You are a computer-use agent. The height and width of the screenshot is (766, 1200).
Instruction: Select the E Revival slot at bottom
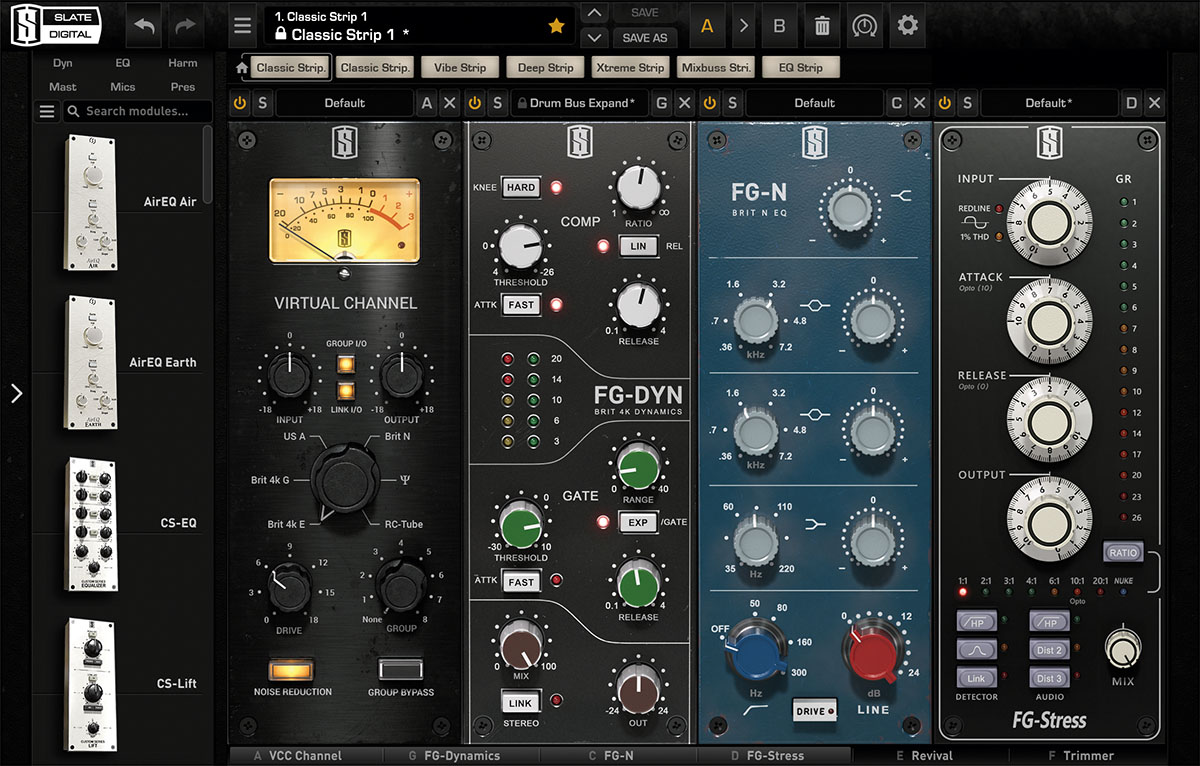[x=925, y=756]
